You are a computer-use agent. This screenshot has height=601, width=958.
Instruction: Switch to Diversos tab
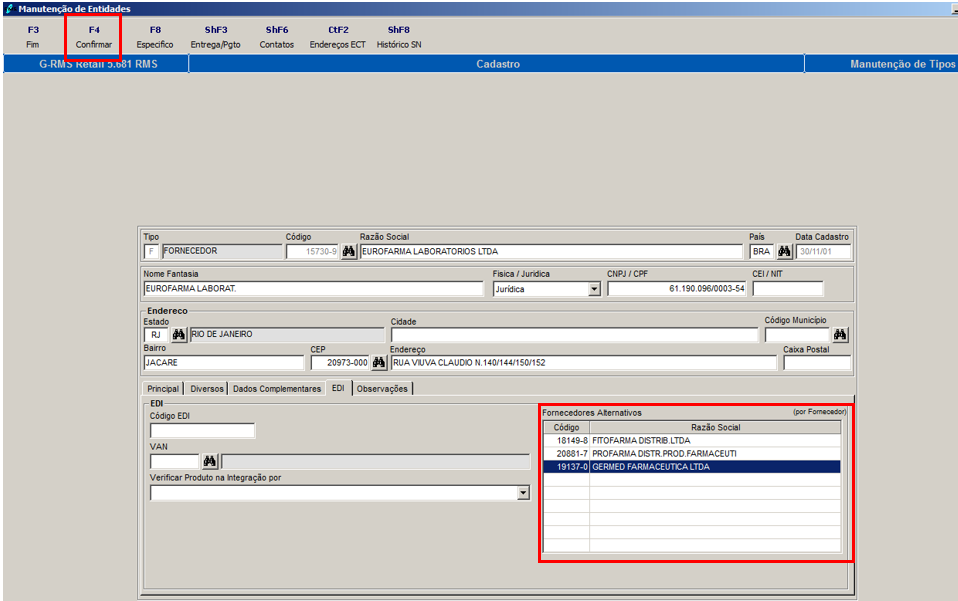pos(207,389)
